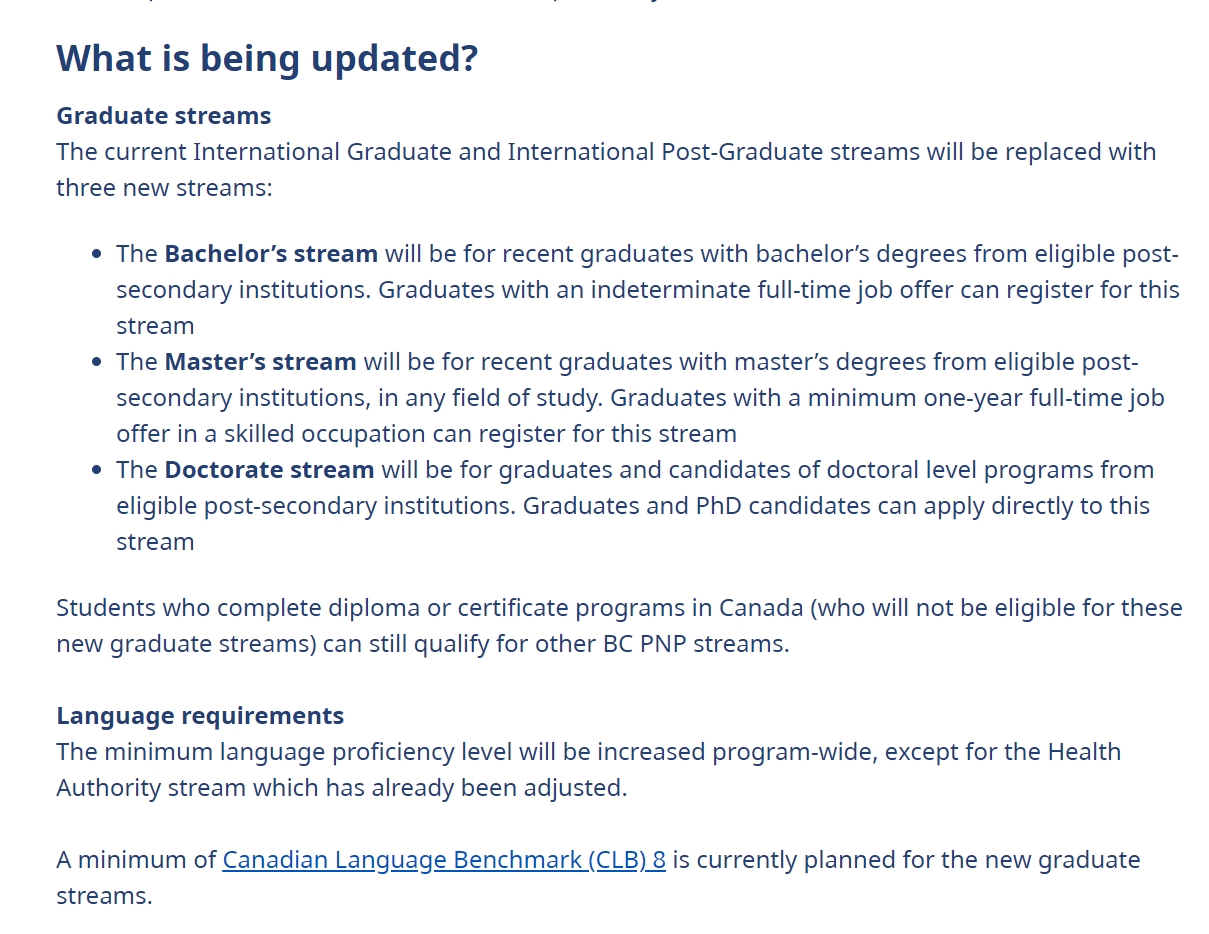Click the bullet point before Doctorate stream

[x=96, y=471]
